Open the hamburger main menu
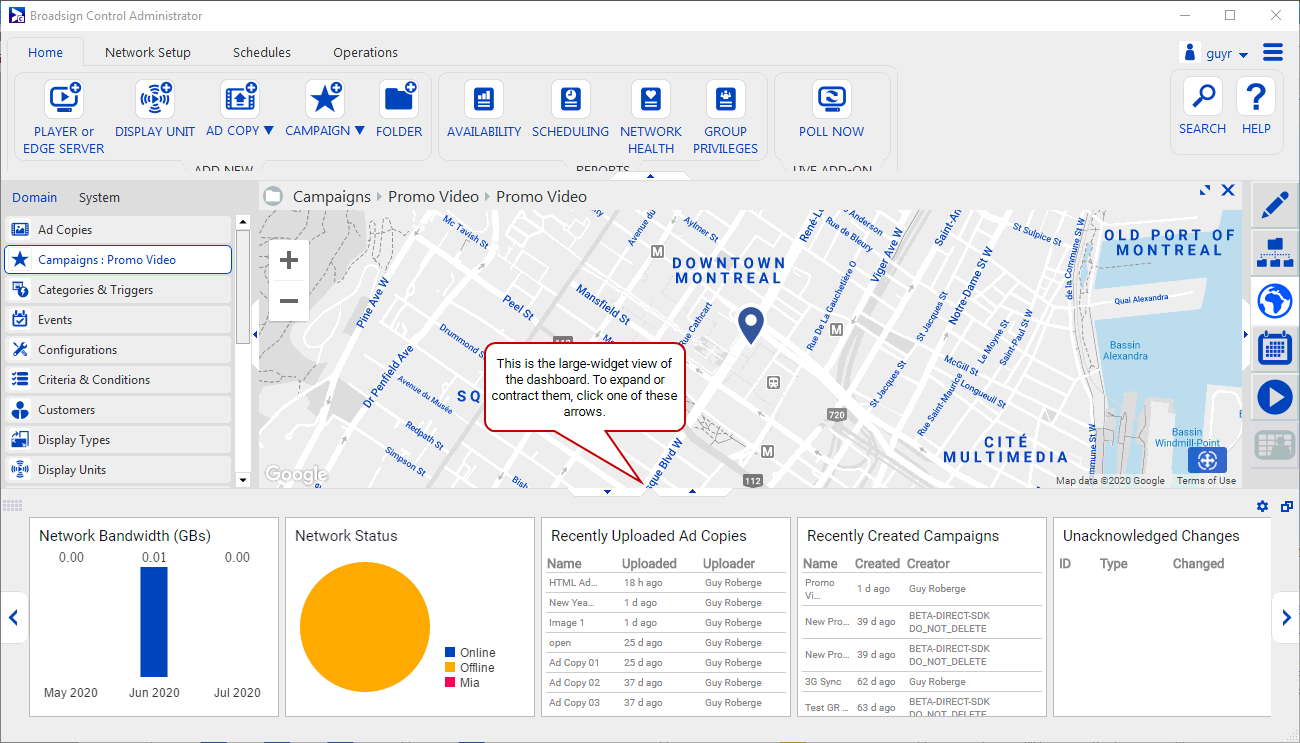 click(1273, 52)
